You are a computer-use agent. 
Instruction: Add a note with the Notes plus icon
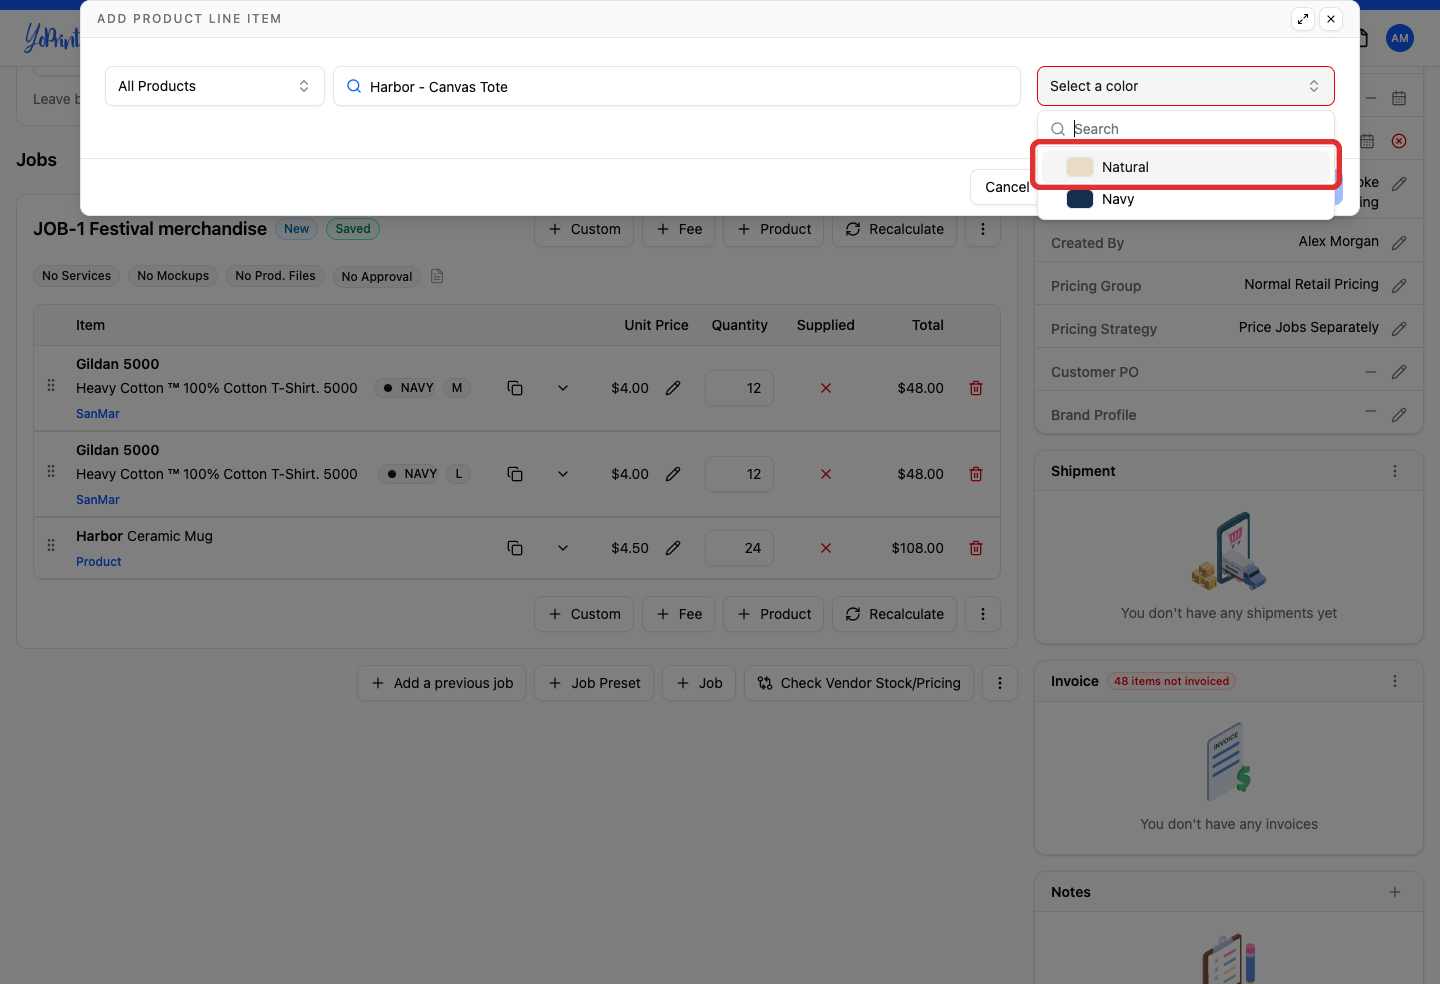coord(1395,892)
